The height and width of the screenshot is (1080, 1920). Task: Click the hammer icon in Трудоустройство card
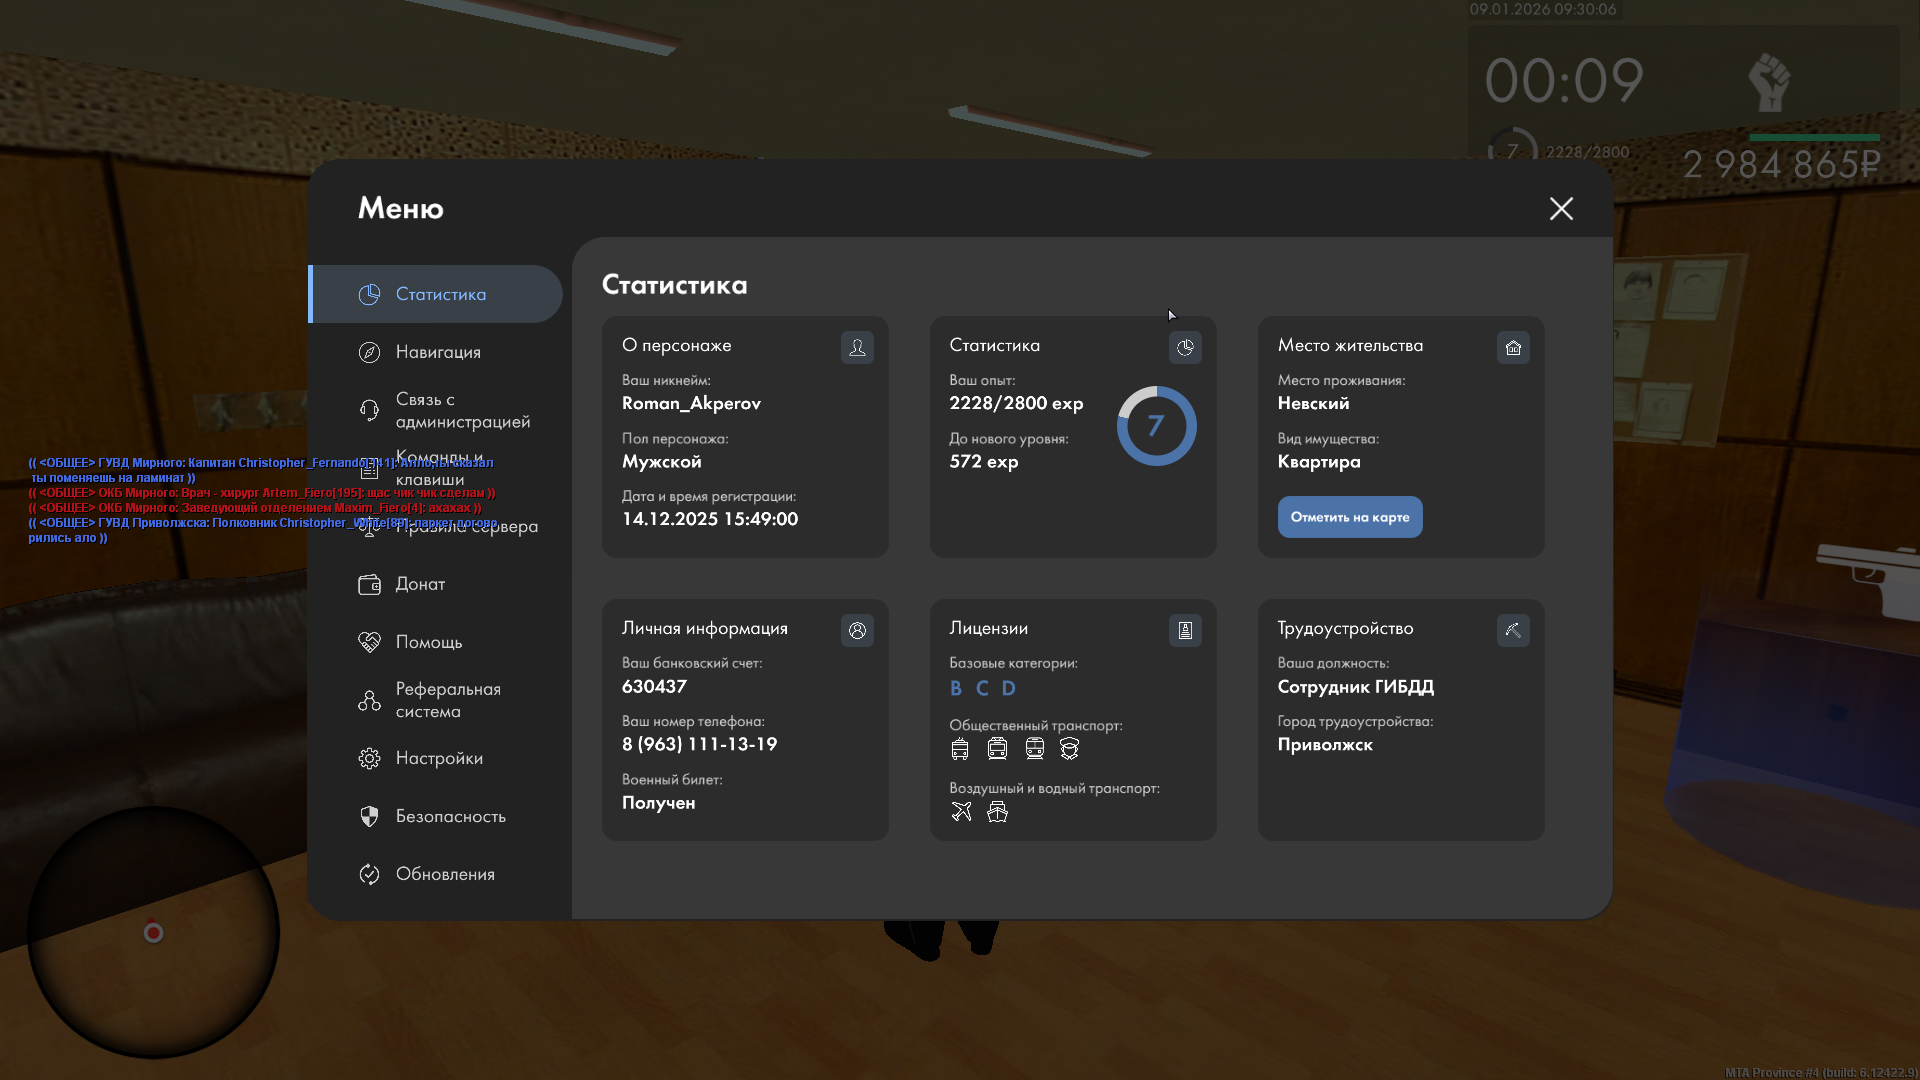click(x=1513, y=630)
